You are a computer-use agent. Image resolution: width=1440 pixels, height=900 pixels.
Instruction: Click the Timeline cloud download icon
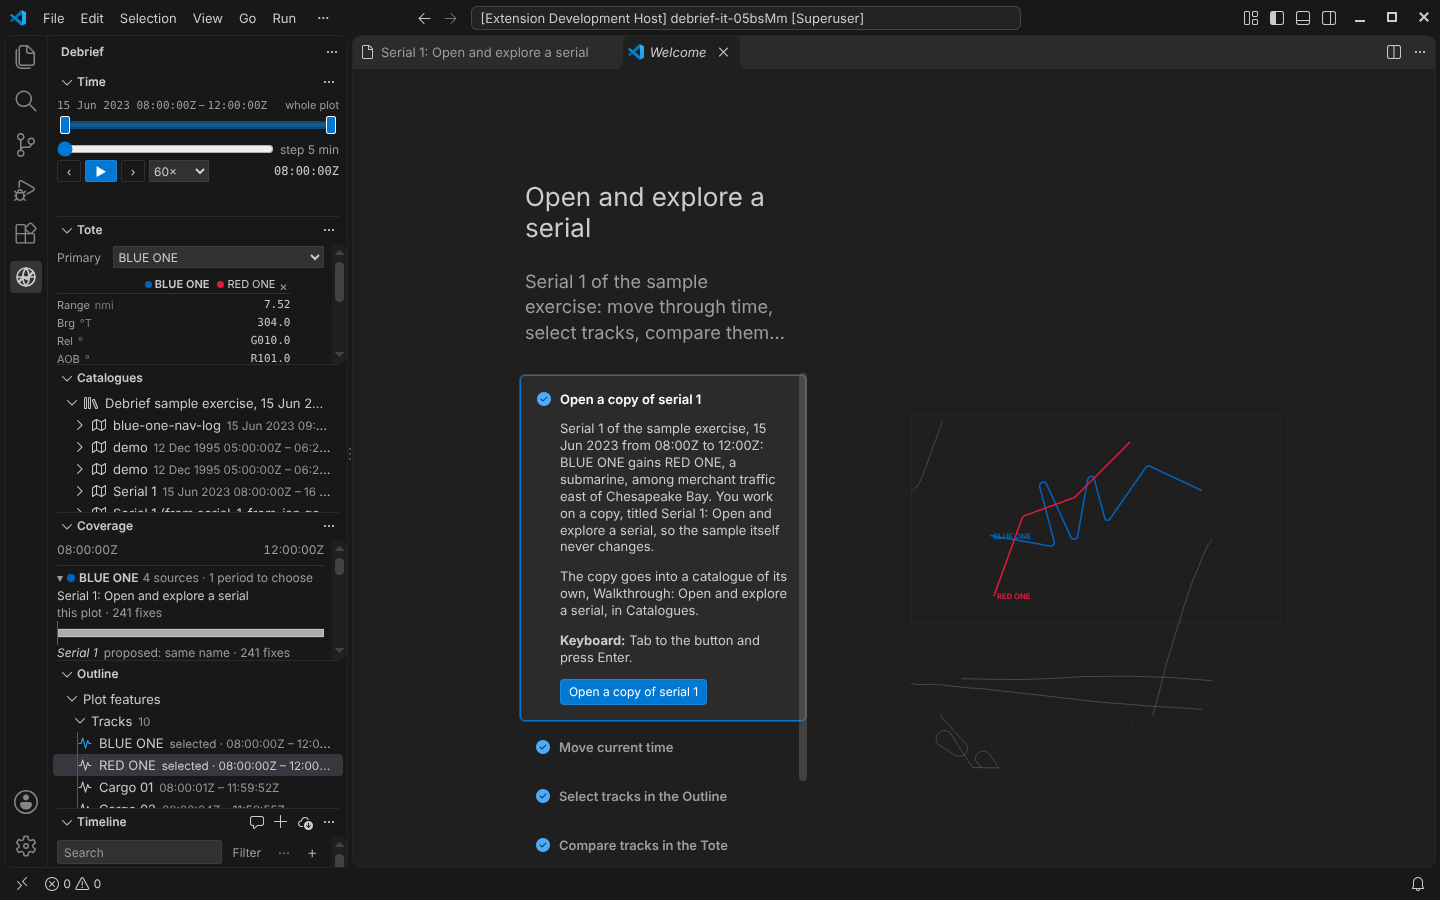[x=305, y=822]
